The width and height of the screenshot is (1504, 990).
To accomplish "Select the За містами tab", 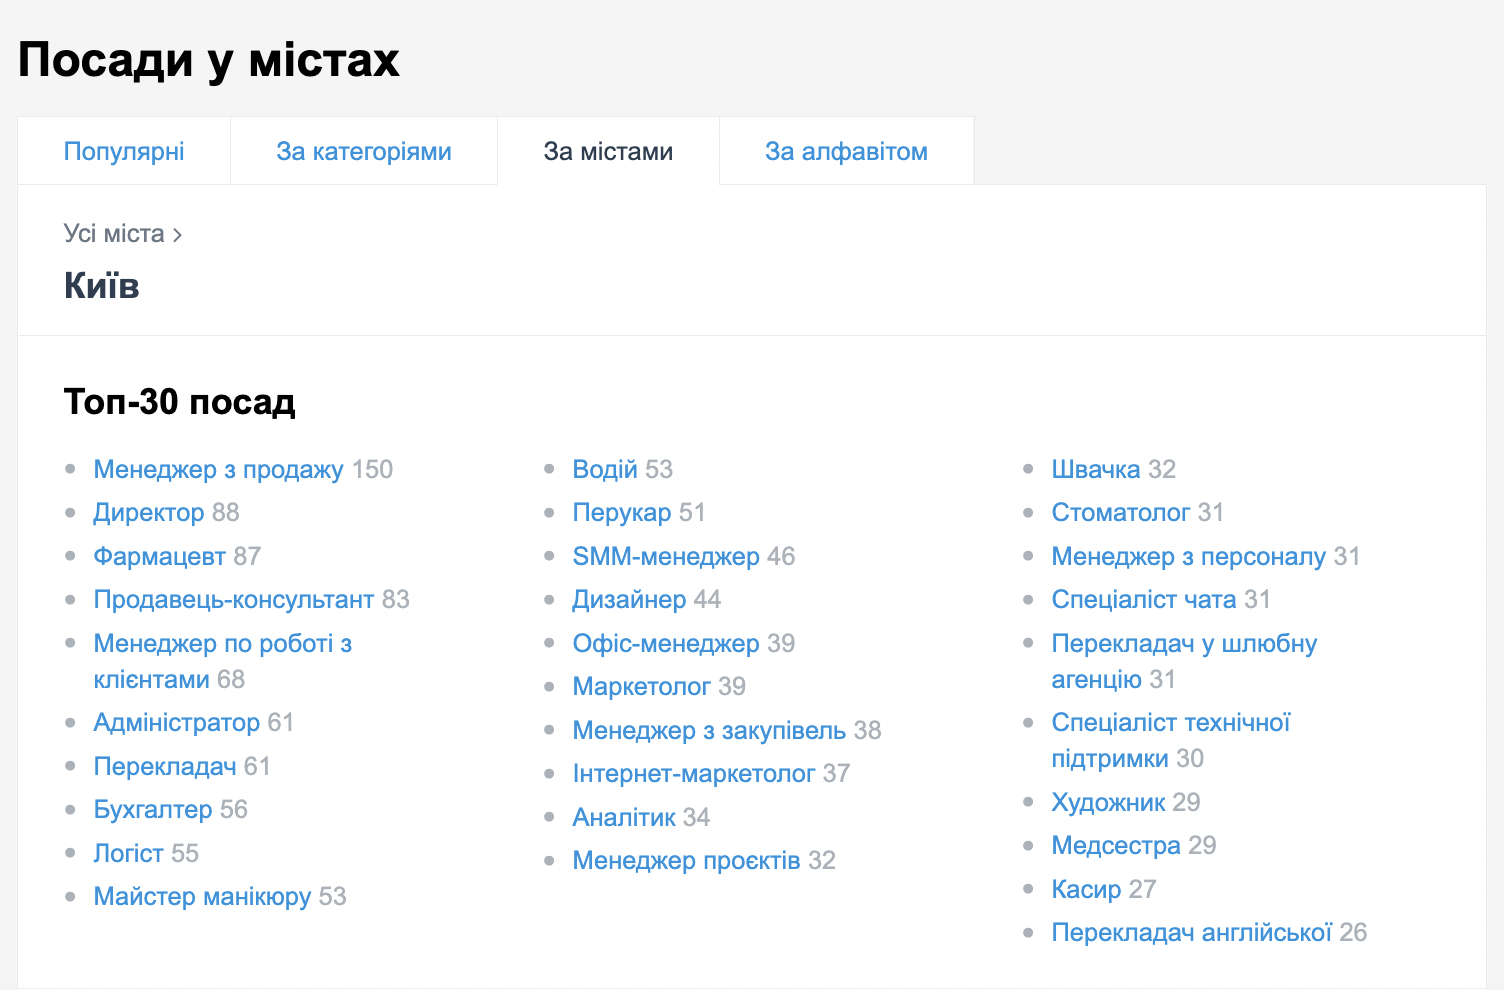I will tap(608, 151).
